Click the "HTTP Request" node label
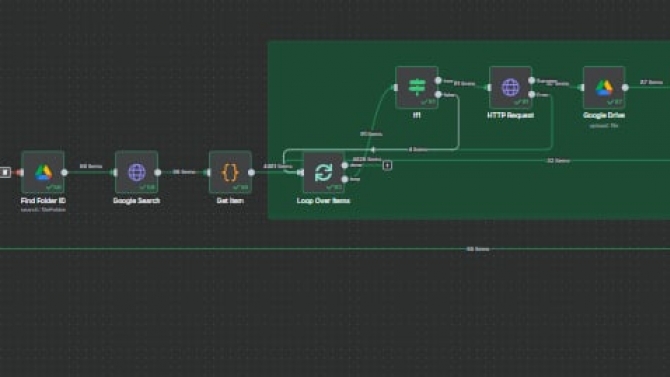The width and height of the screenshot is (670, 377). [x=510, y=115]
